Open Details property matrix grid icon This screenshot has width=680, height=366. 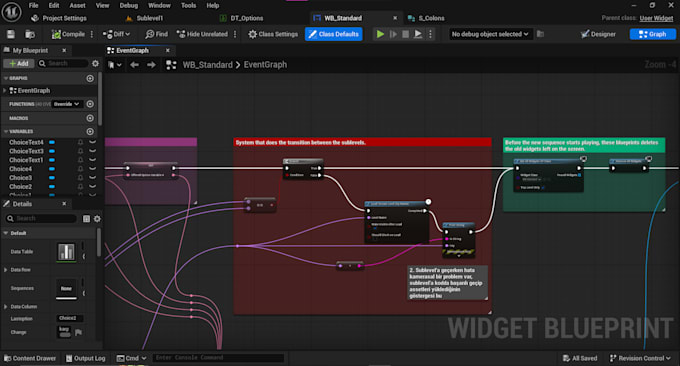86,219
